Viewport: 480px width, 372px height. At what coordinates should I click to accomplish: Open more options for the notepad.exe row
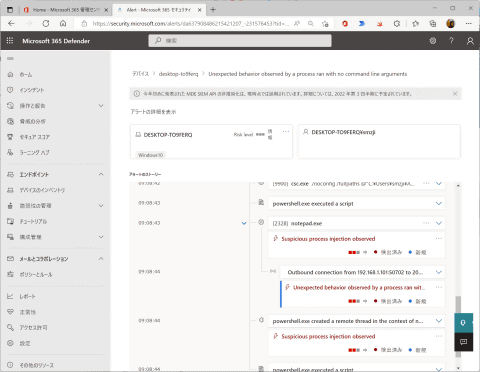coord(426,223)
